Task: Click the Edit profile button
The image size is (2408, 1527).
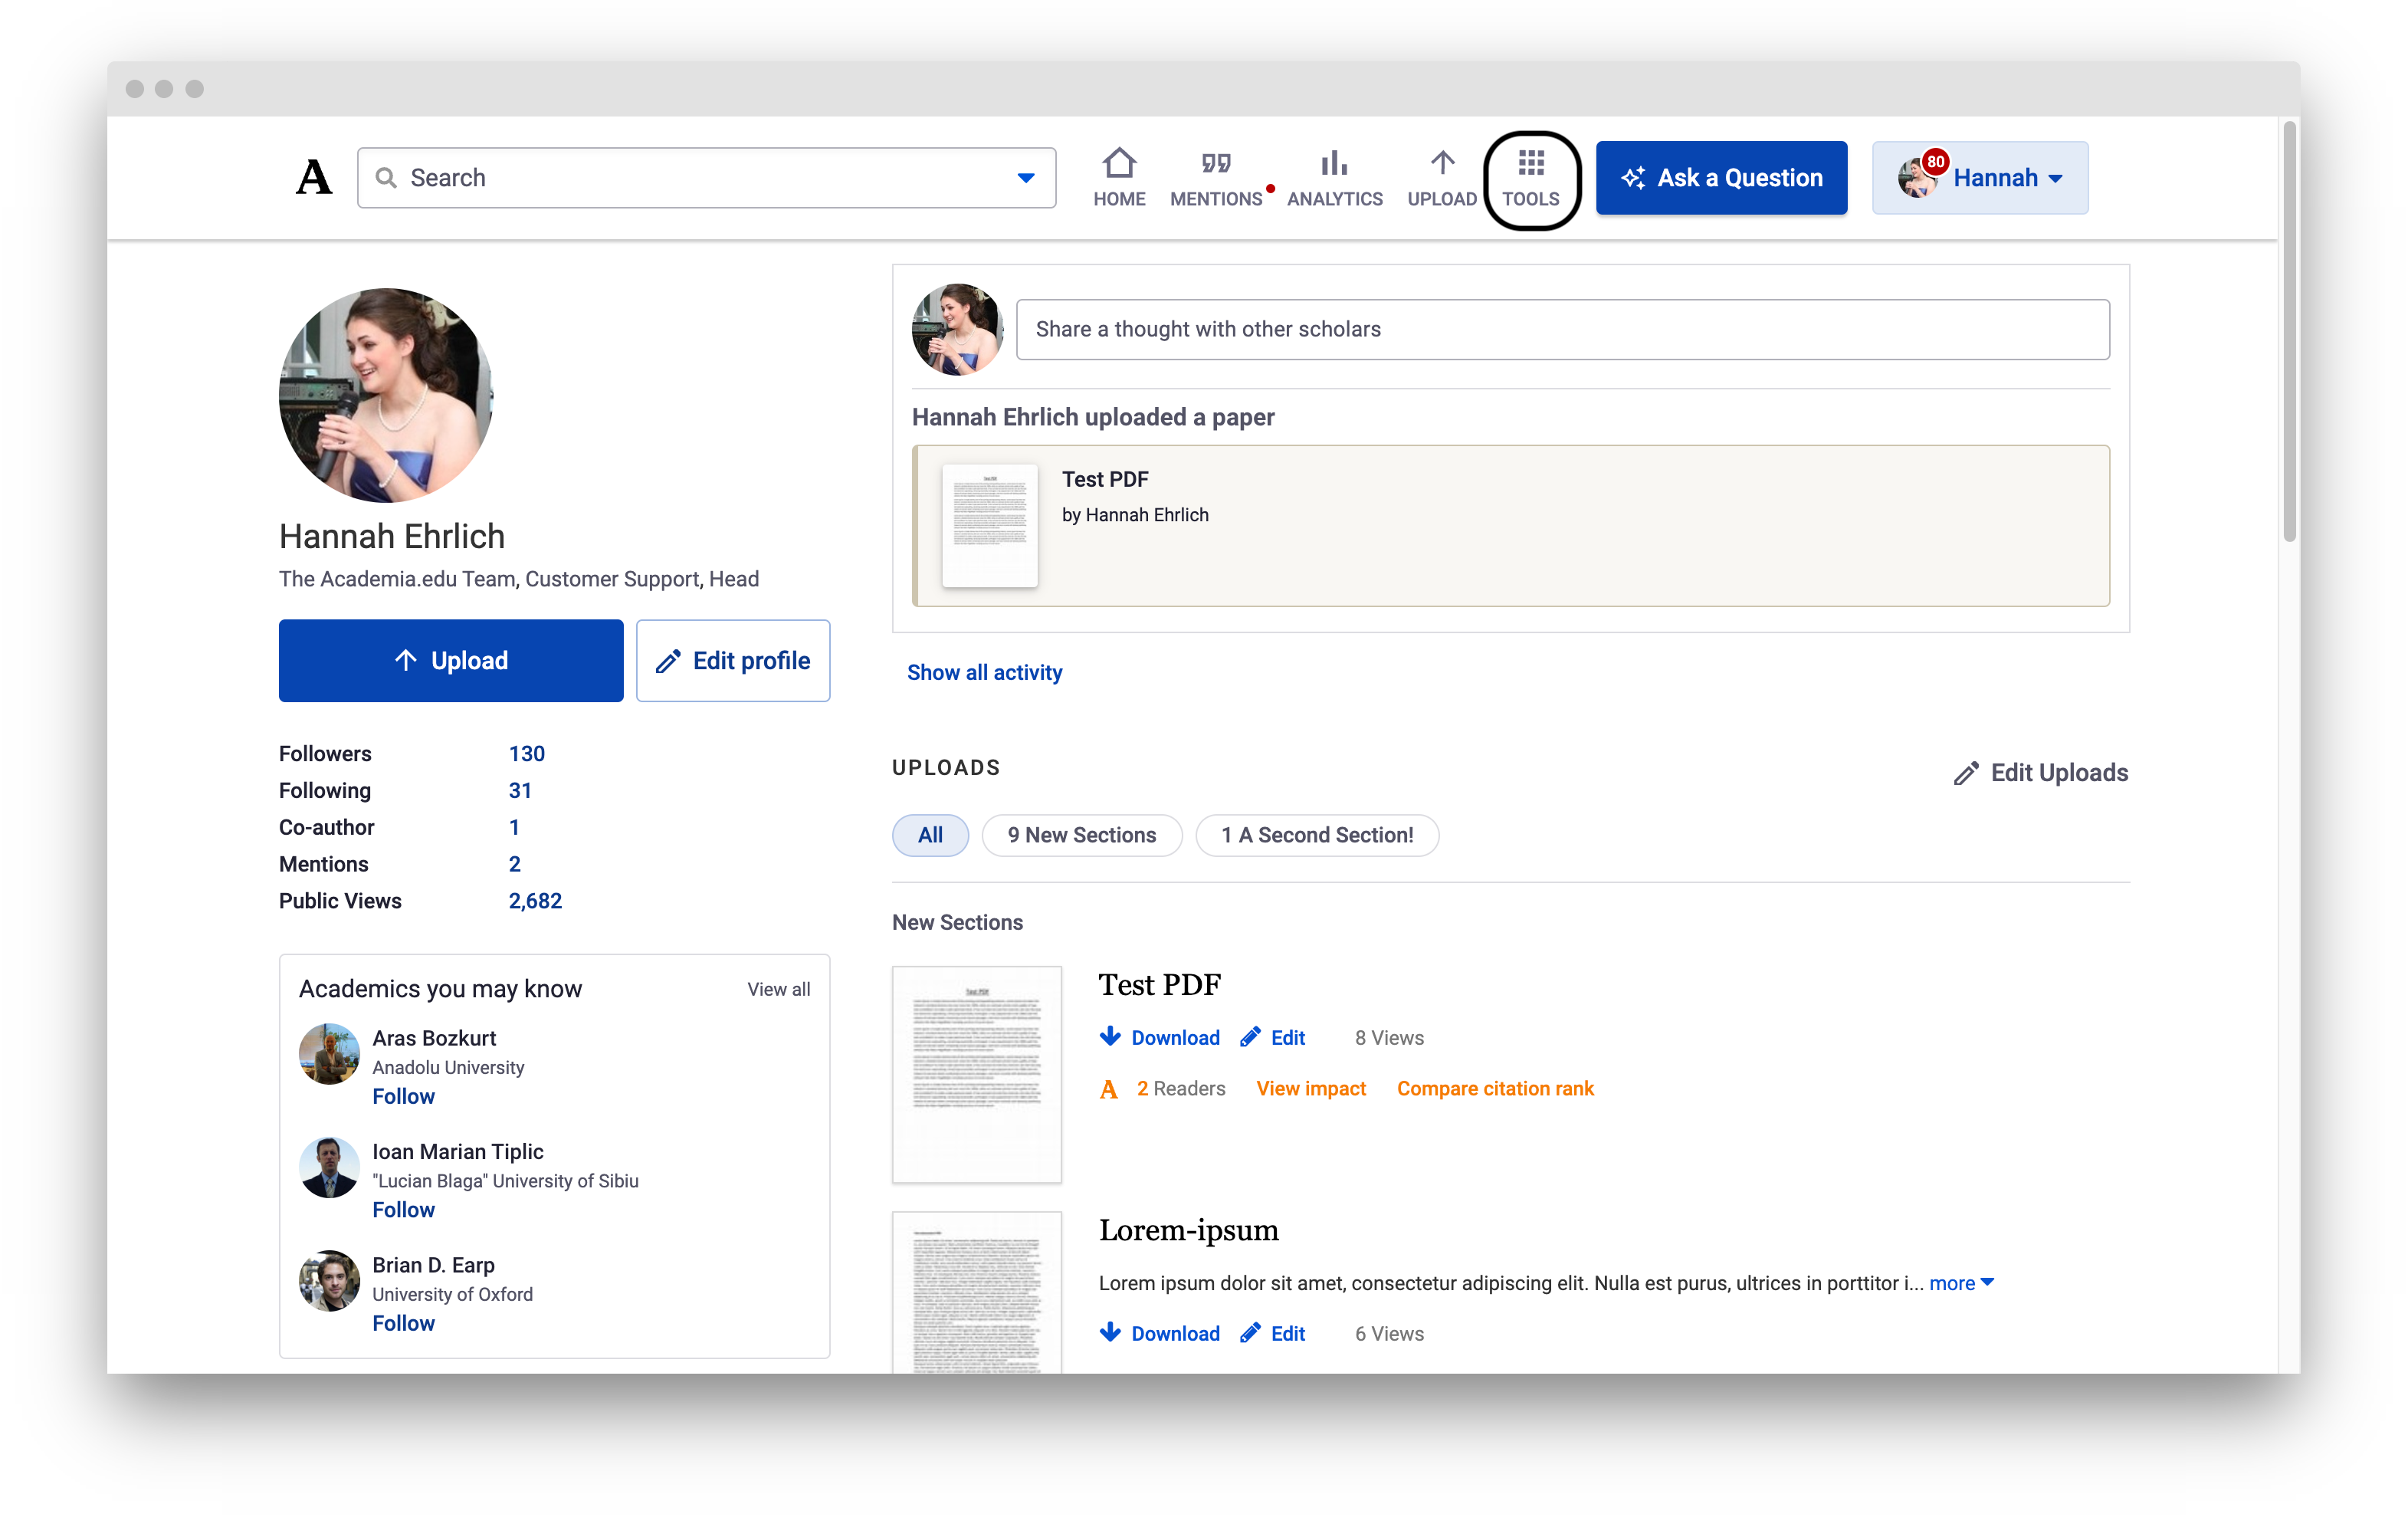Action: 733,661
